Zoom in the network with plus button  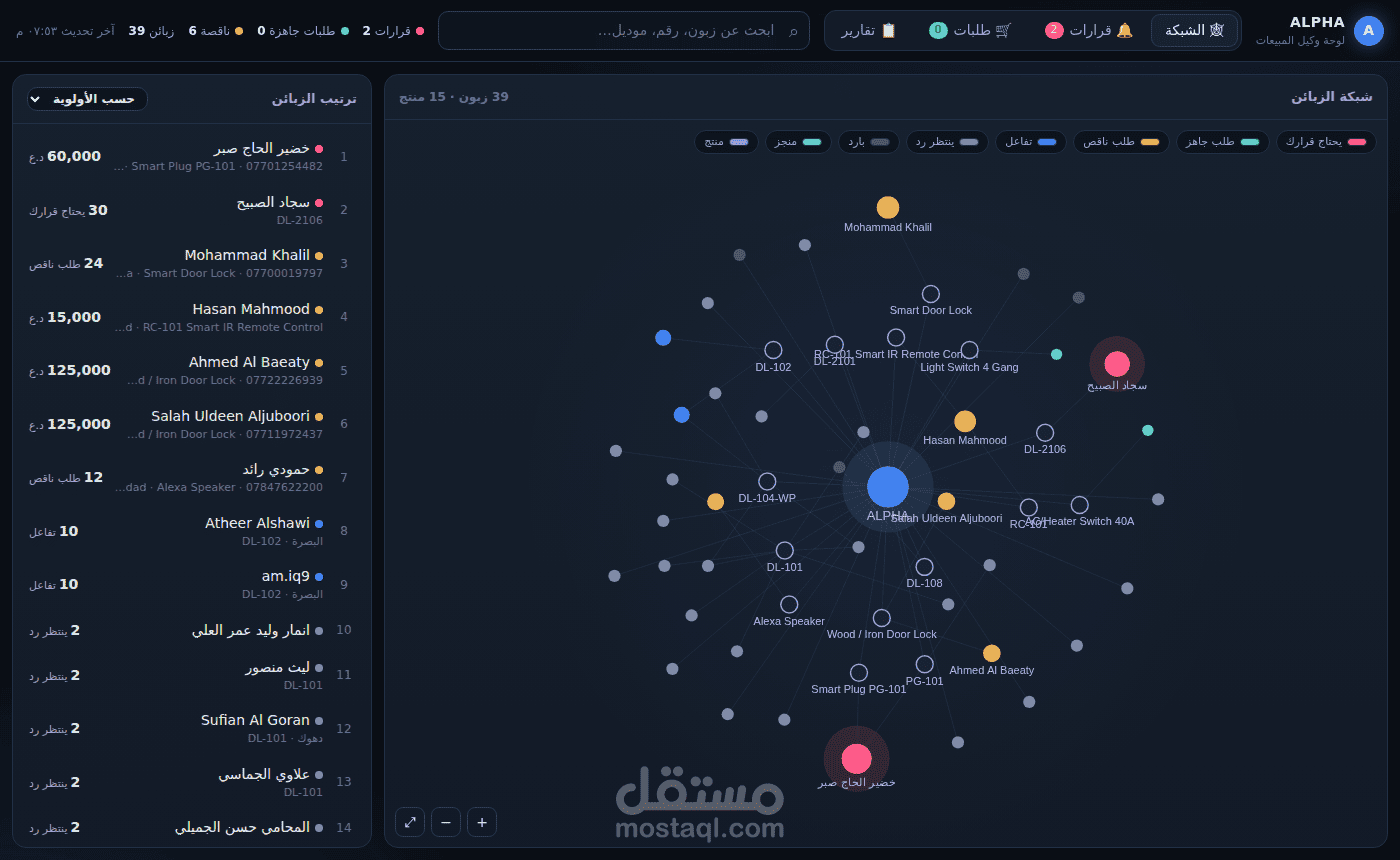pyautogui.click(x=482, y=822)
